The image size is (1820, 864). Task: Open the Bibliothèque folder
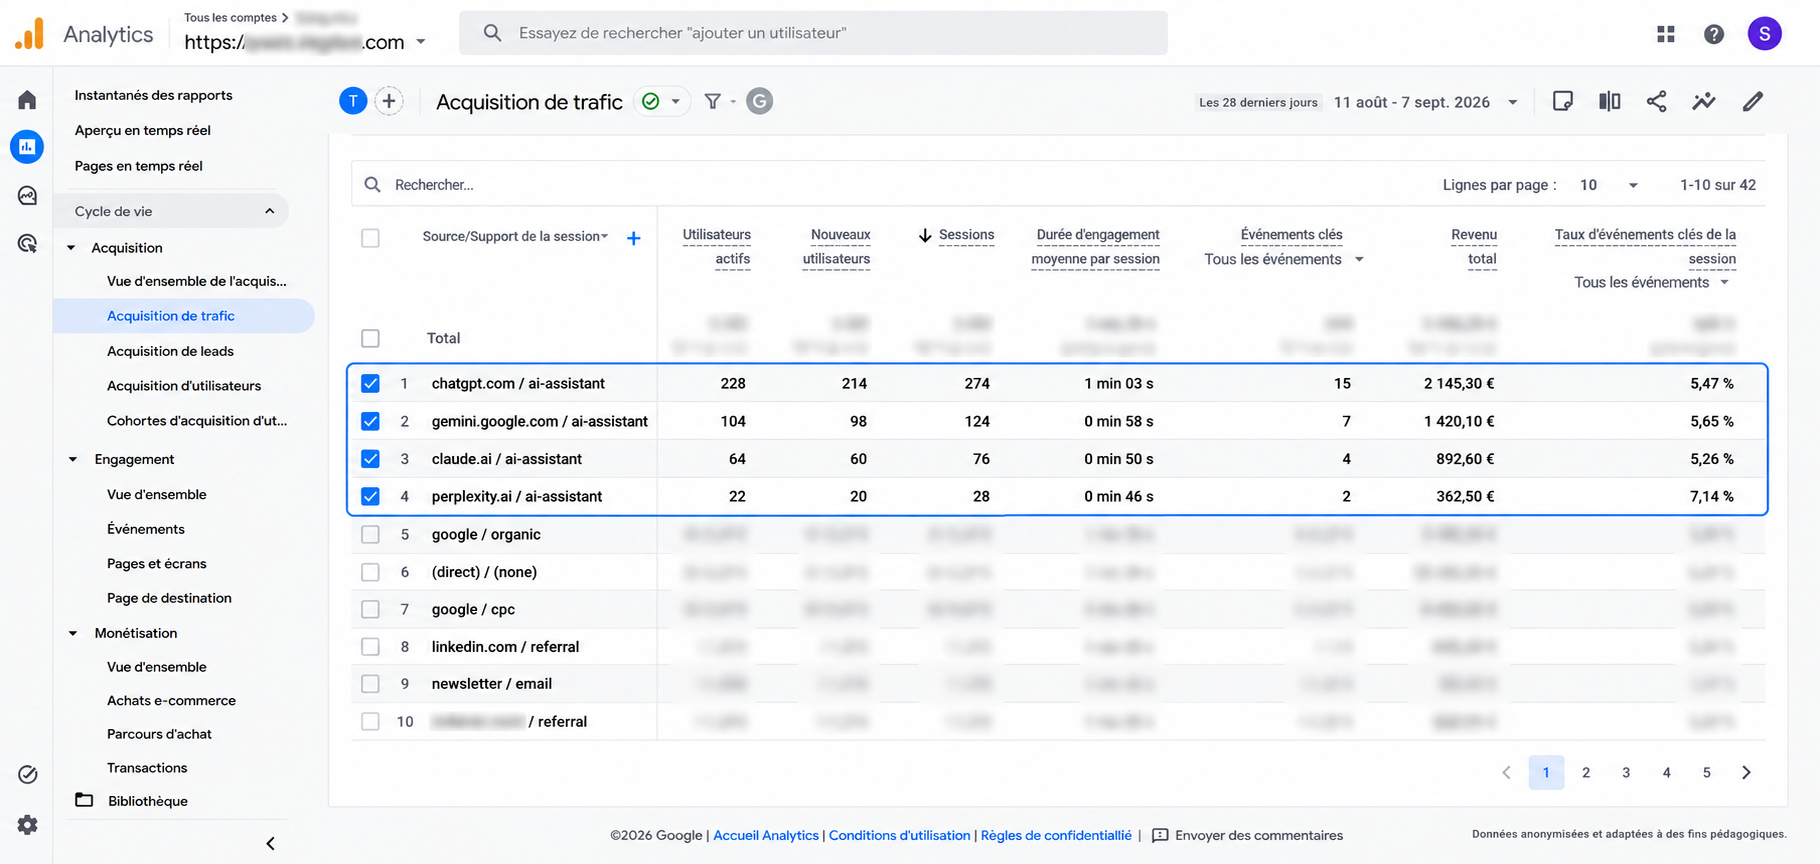click(x=131, y=801)
